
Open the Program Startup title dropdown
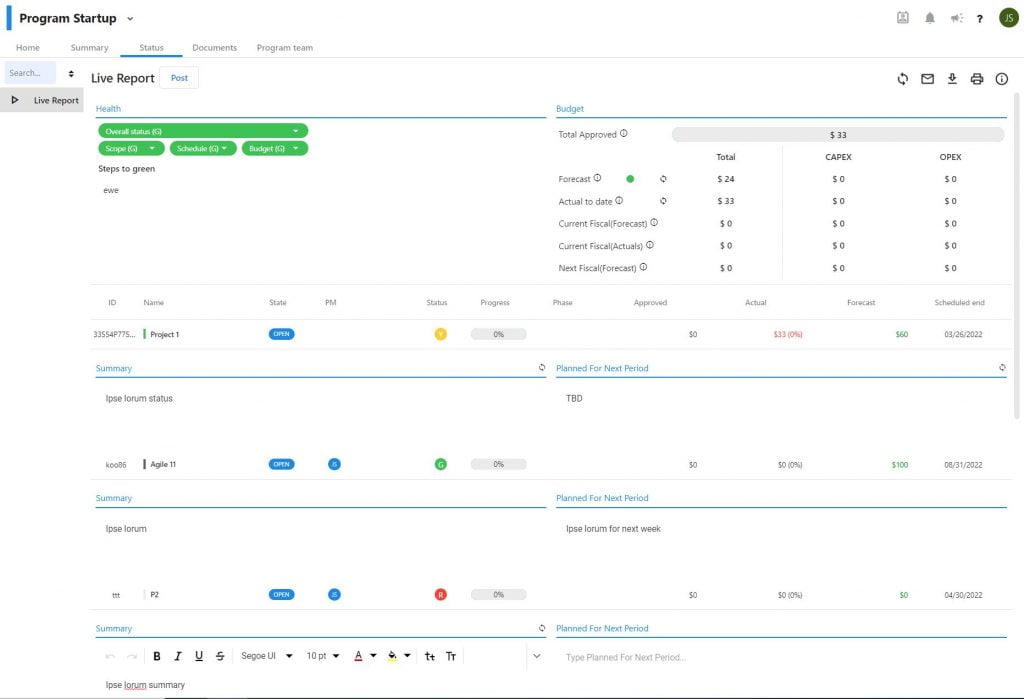point(130,19)
